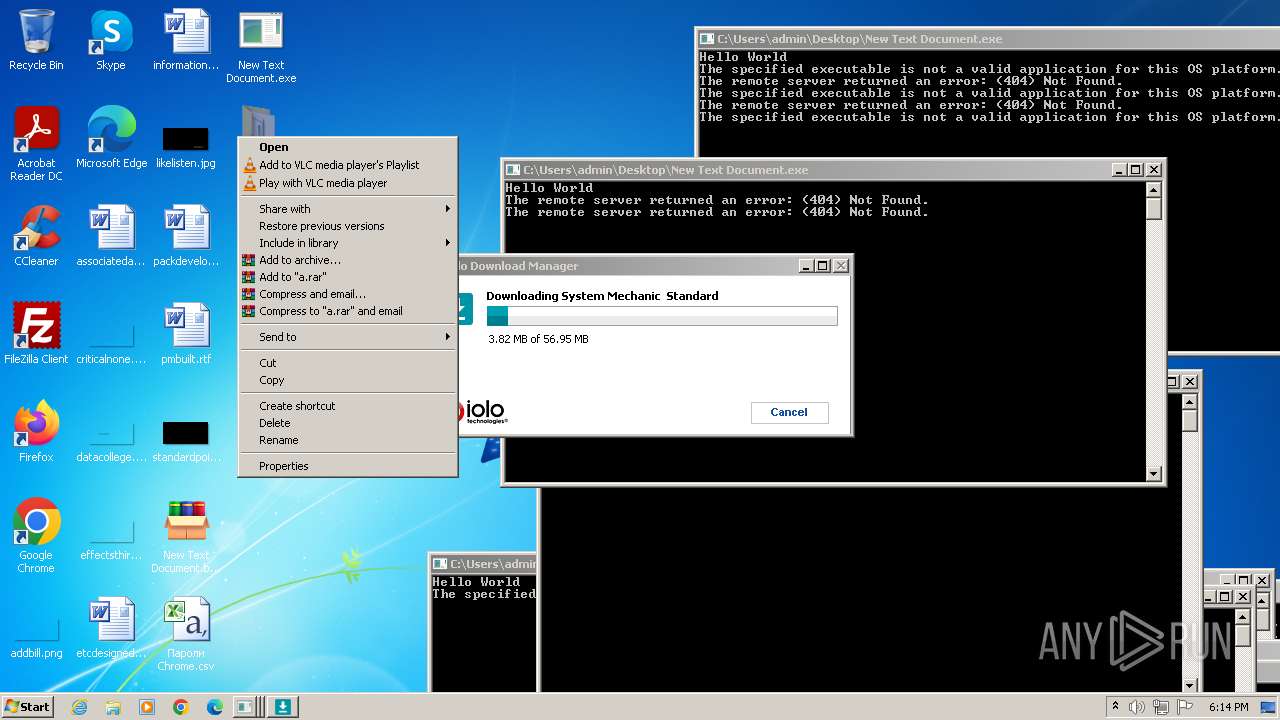The height and width of the screenshot is (720, 1280).
Task: Select the standardpoi... file icon
Action: (x=186, y=440)
